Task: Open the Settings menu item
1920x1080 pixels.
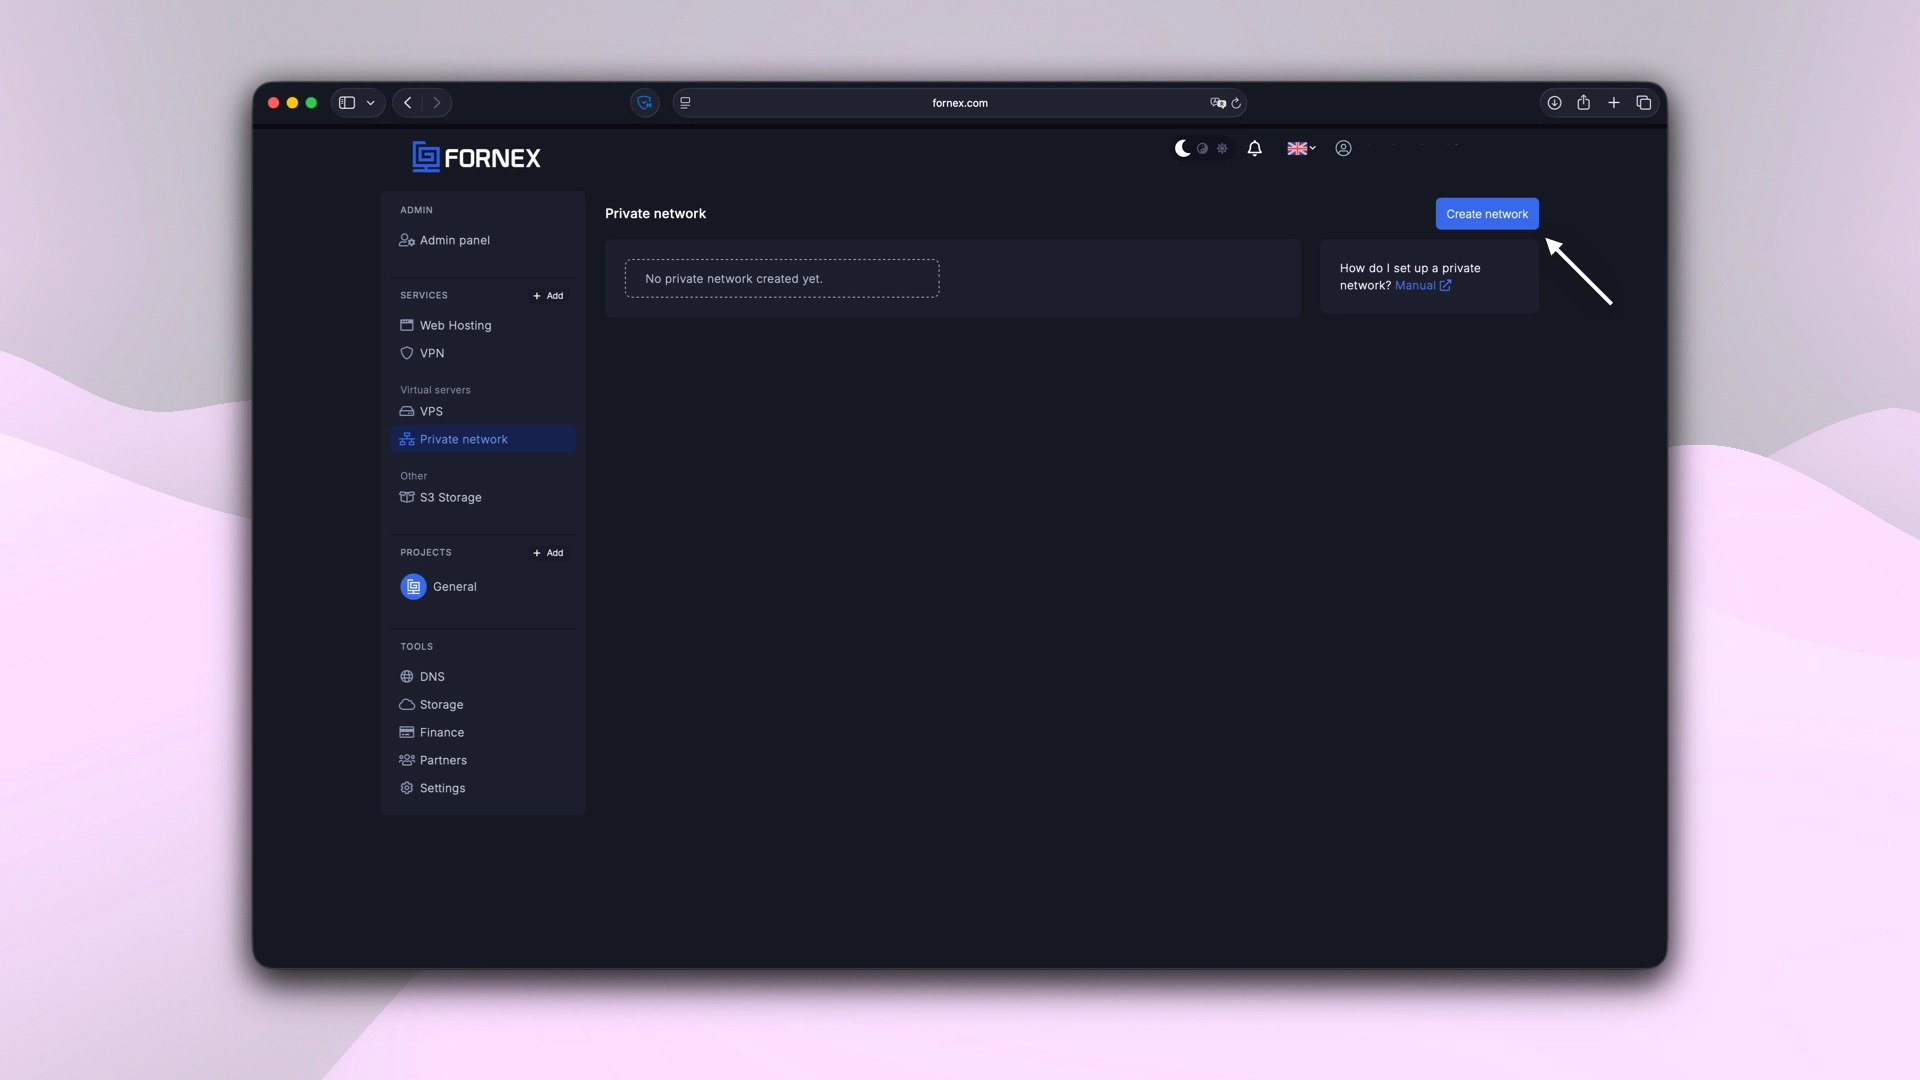Action: pyautogui.click(x=442, y=788)
